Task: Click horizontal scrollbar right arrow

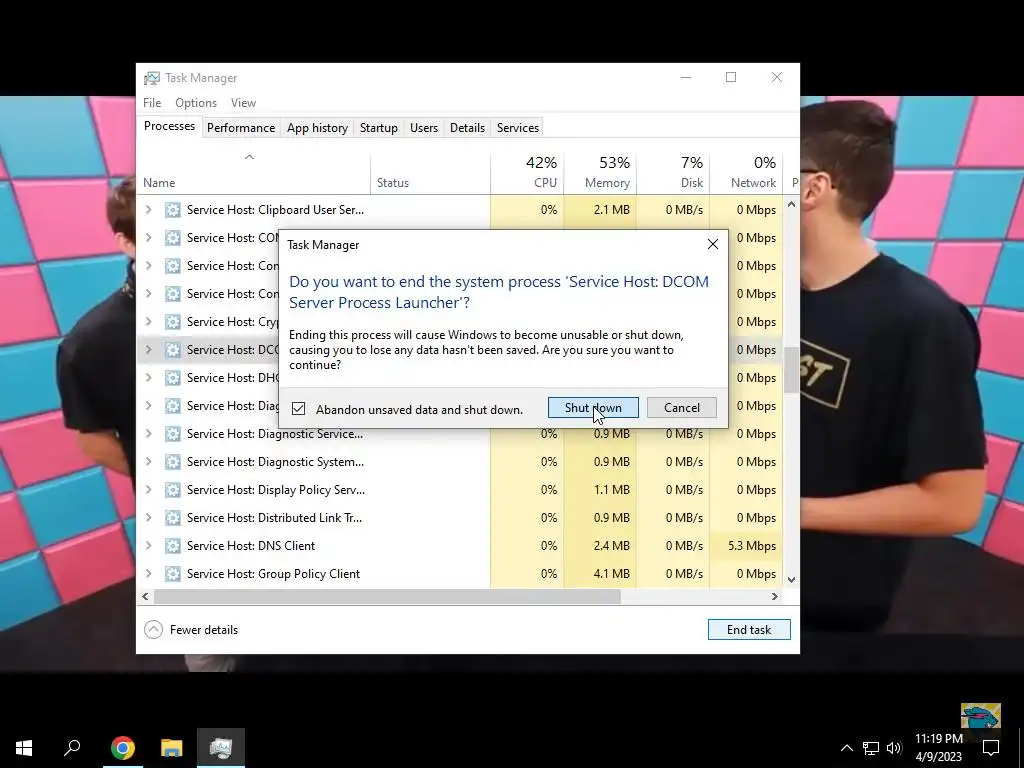Action: click(775, 596)
